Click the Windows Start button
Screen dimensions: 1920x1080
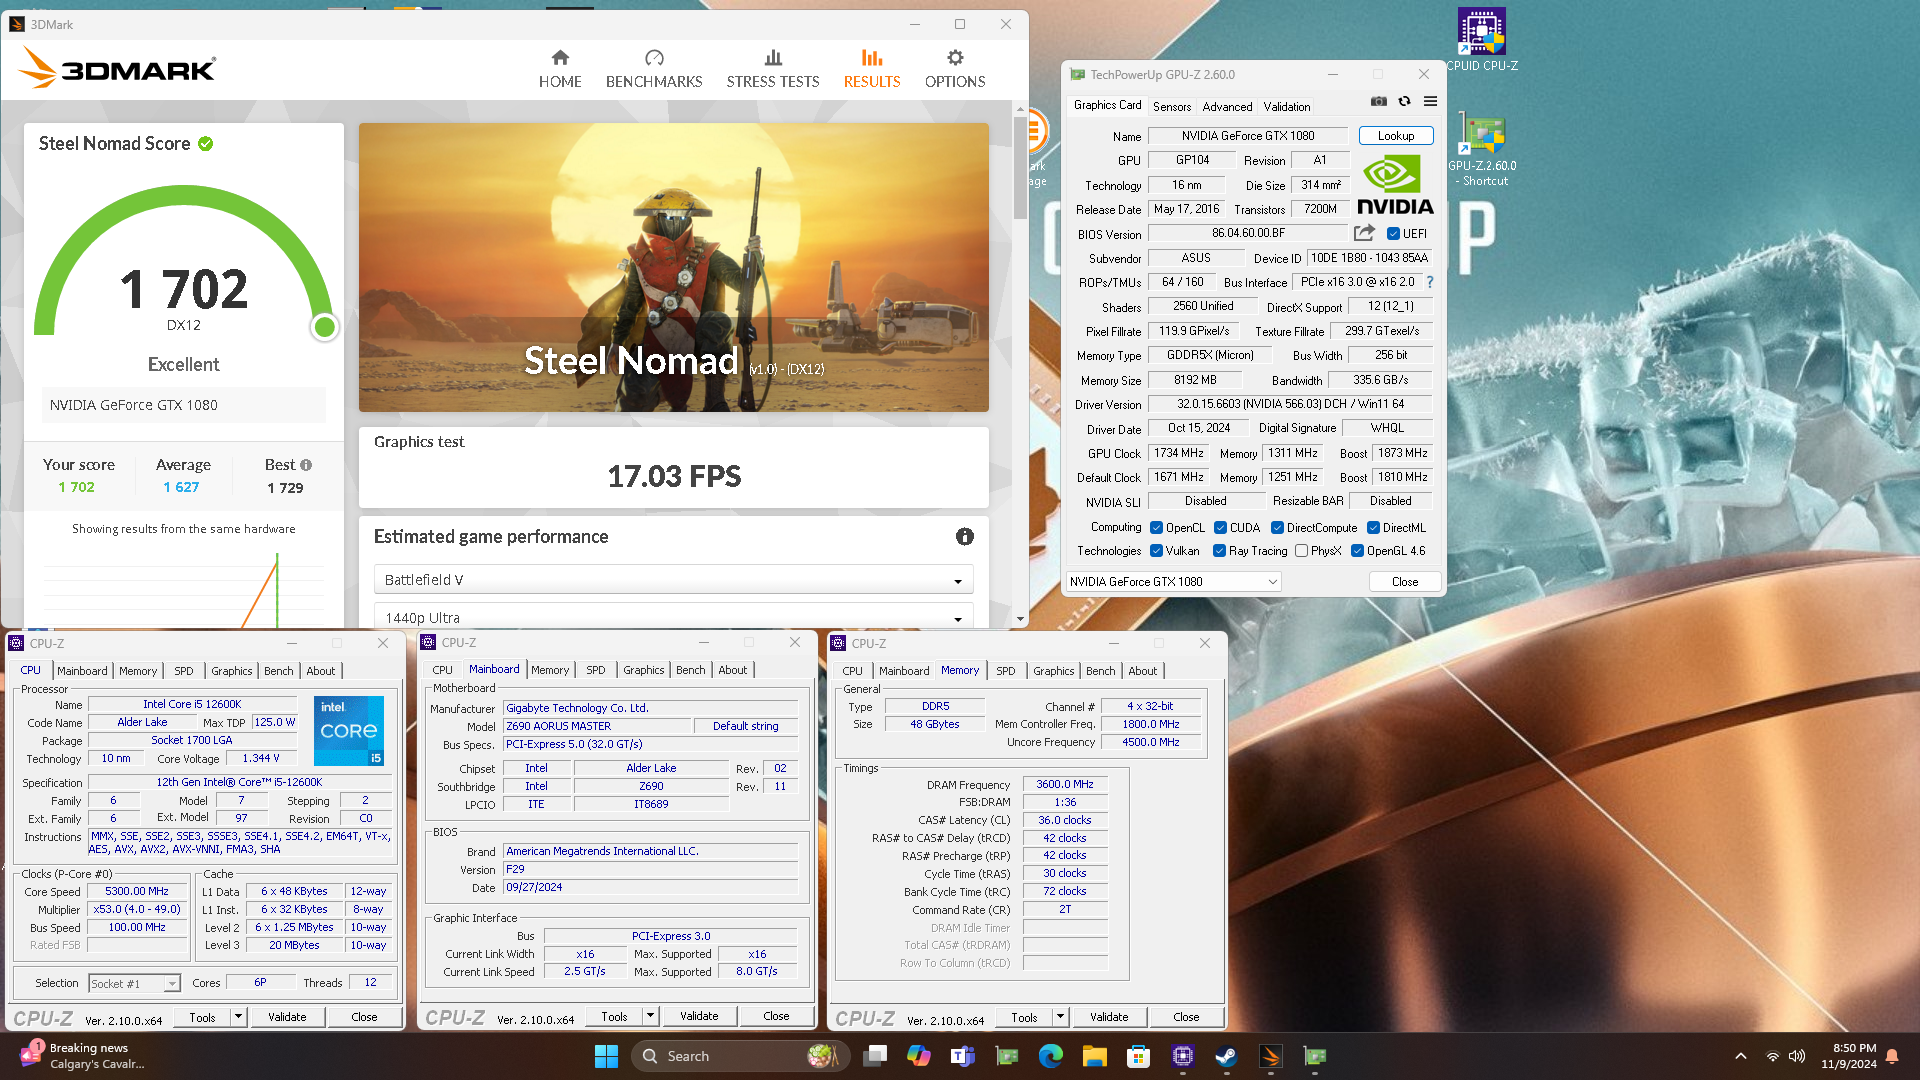(x=606, y=1056)
